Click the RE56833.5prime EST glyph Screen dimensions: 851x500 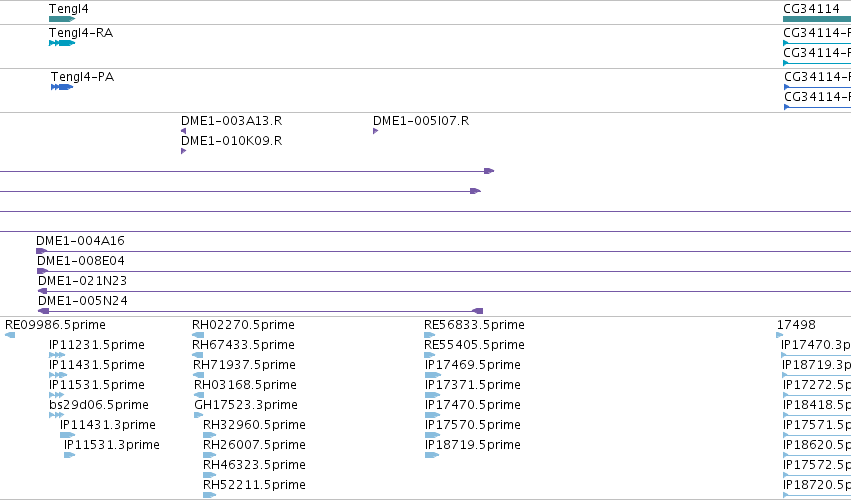click(x=430, y=335)
